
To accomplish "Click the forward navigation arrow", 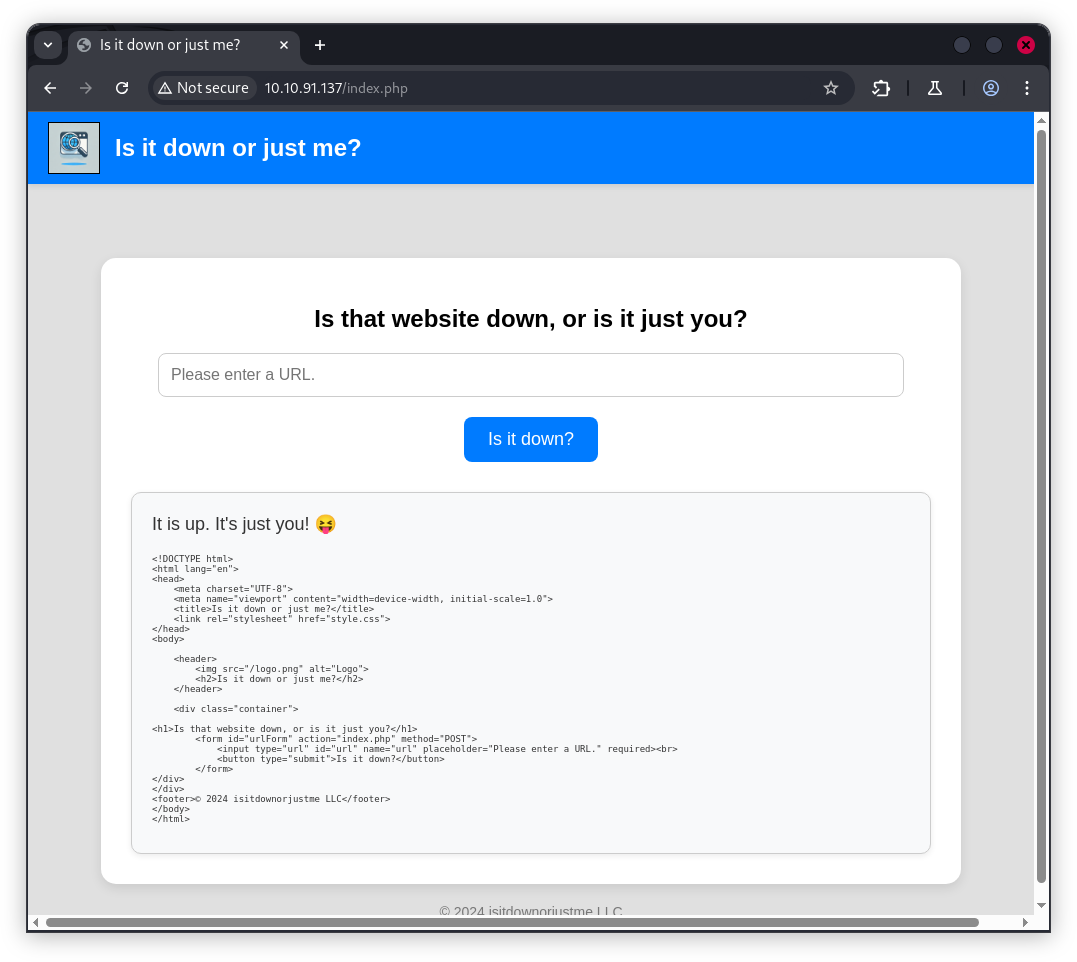I will coord(86,88).
